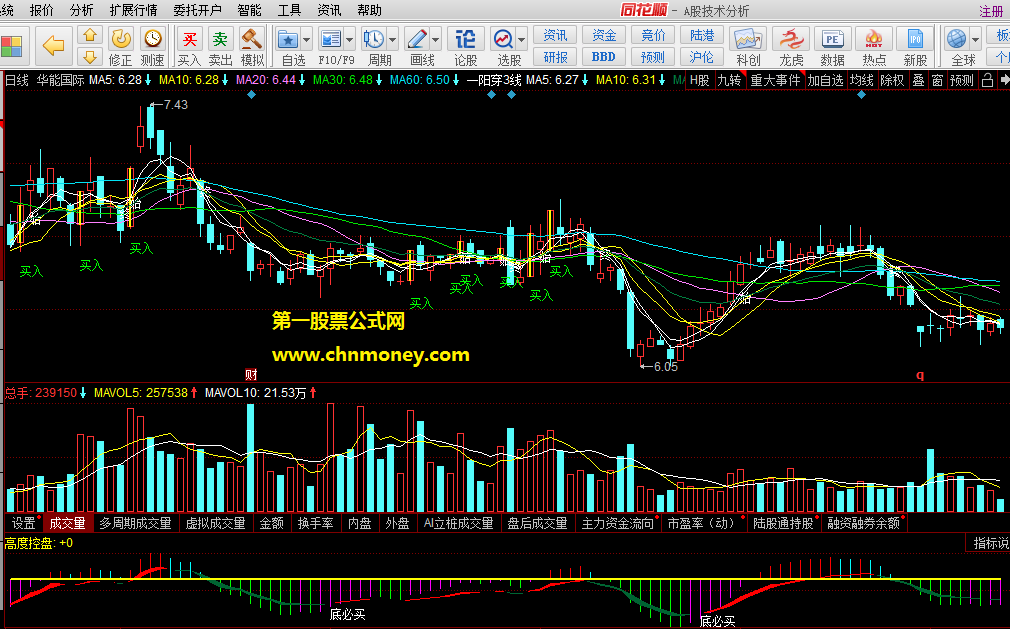The image size is (1010, 629).
Task: Click the red q marker on chart
Action: (920, 375)
